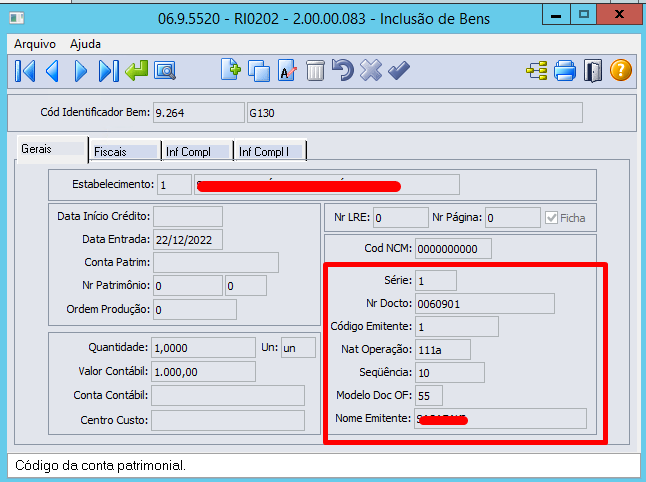This screenshot has height=482, width=646.
Task: Open the Ajuda menu
Action: [x=85, y=44]
